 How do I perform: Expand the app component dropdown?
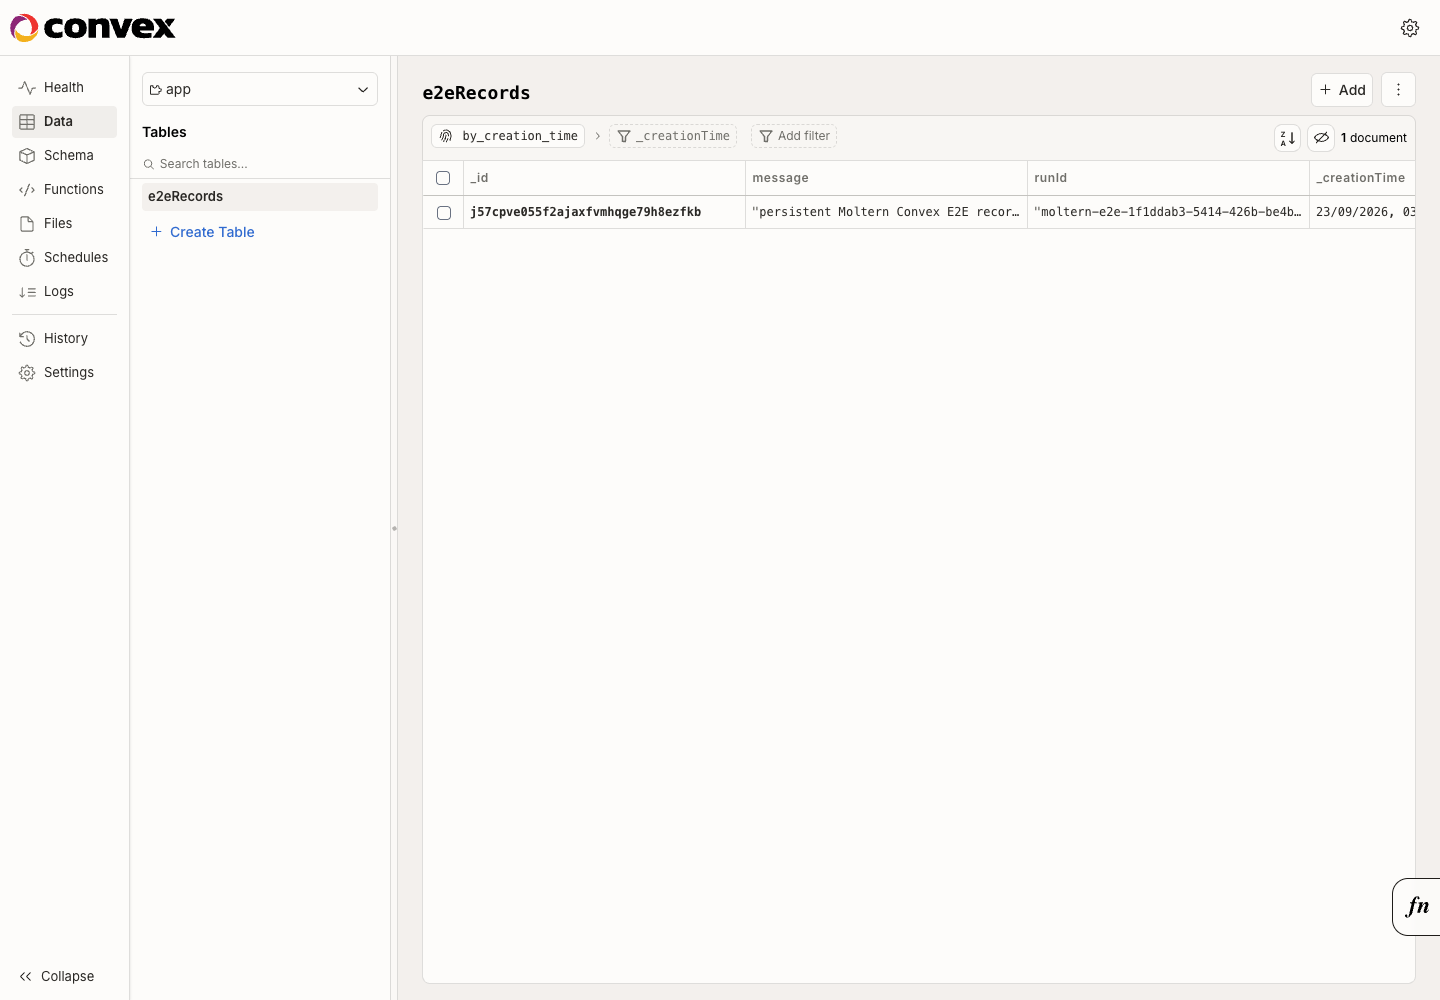(x=260, y=89)
